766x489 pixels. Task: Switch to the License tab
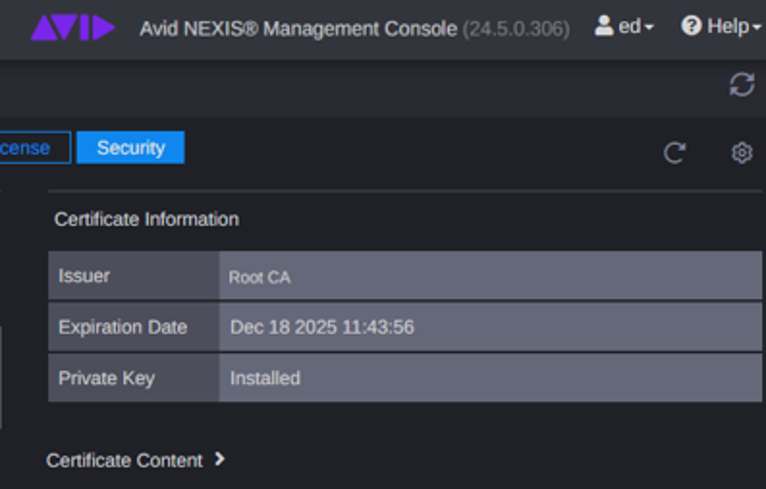click(35, 148)
